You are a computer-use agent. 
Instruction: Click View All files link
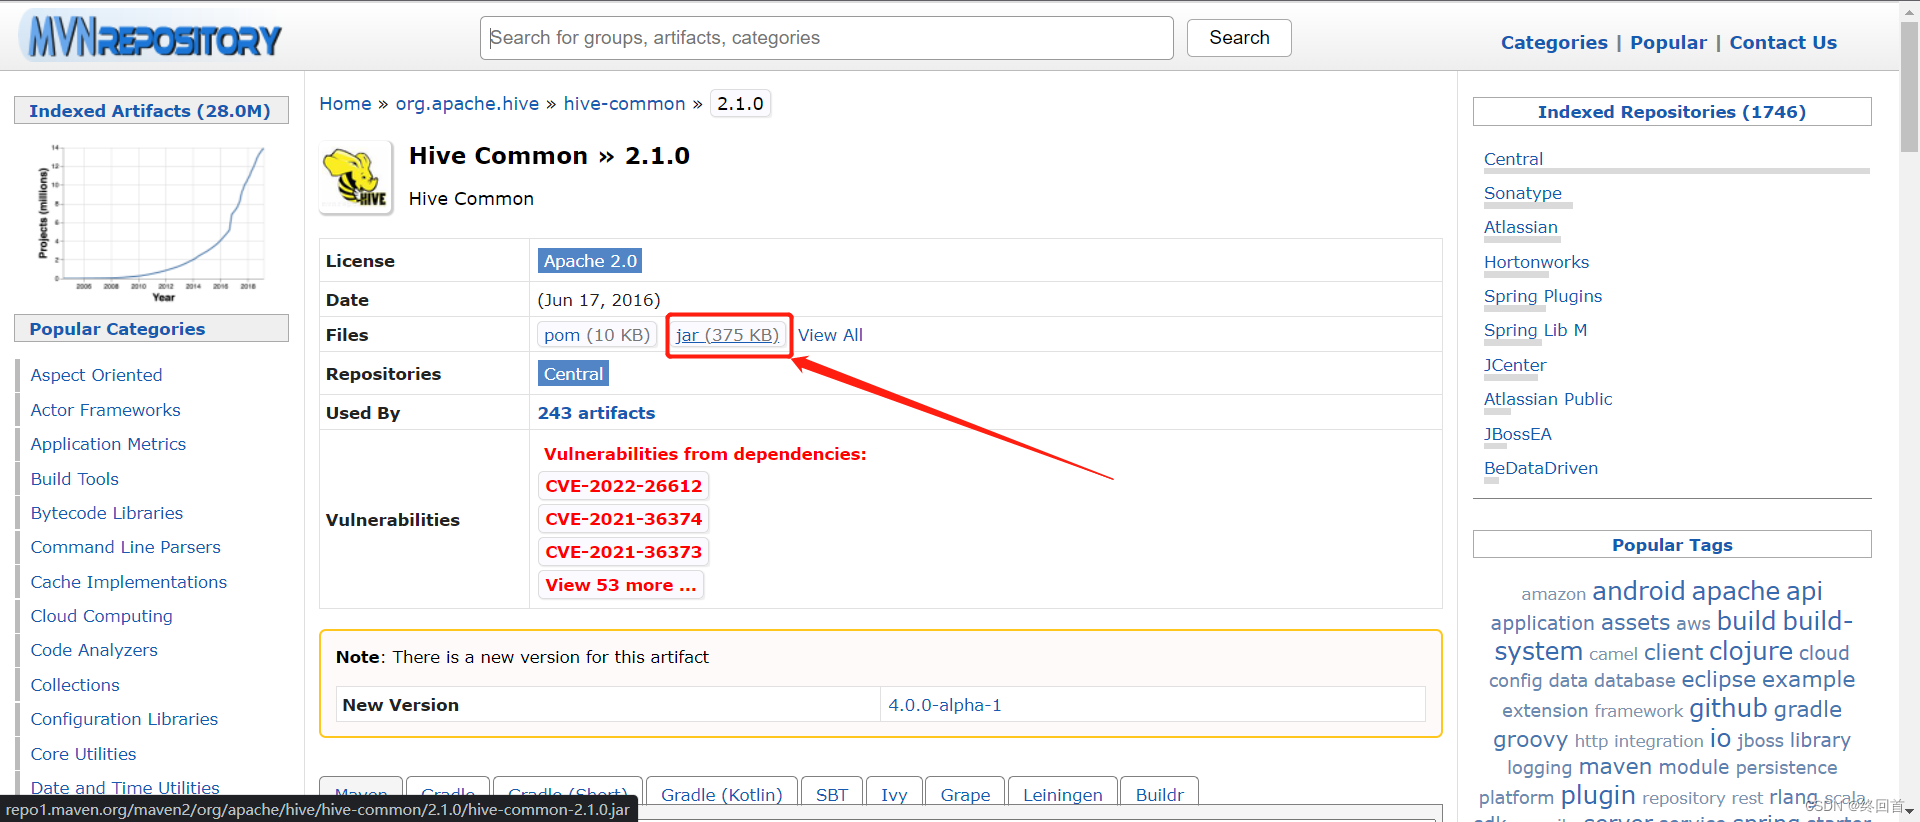click(830, 335)
